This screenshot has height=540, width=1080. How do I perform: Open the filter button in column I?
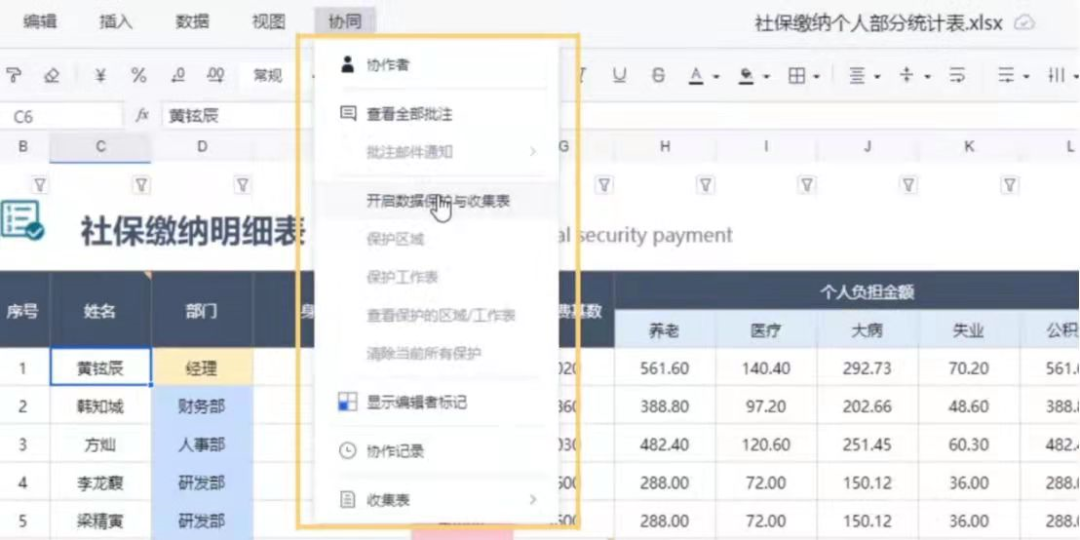[x=806, y=185]
